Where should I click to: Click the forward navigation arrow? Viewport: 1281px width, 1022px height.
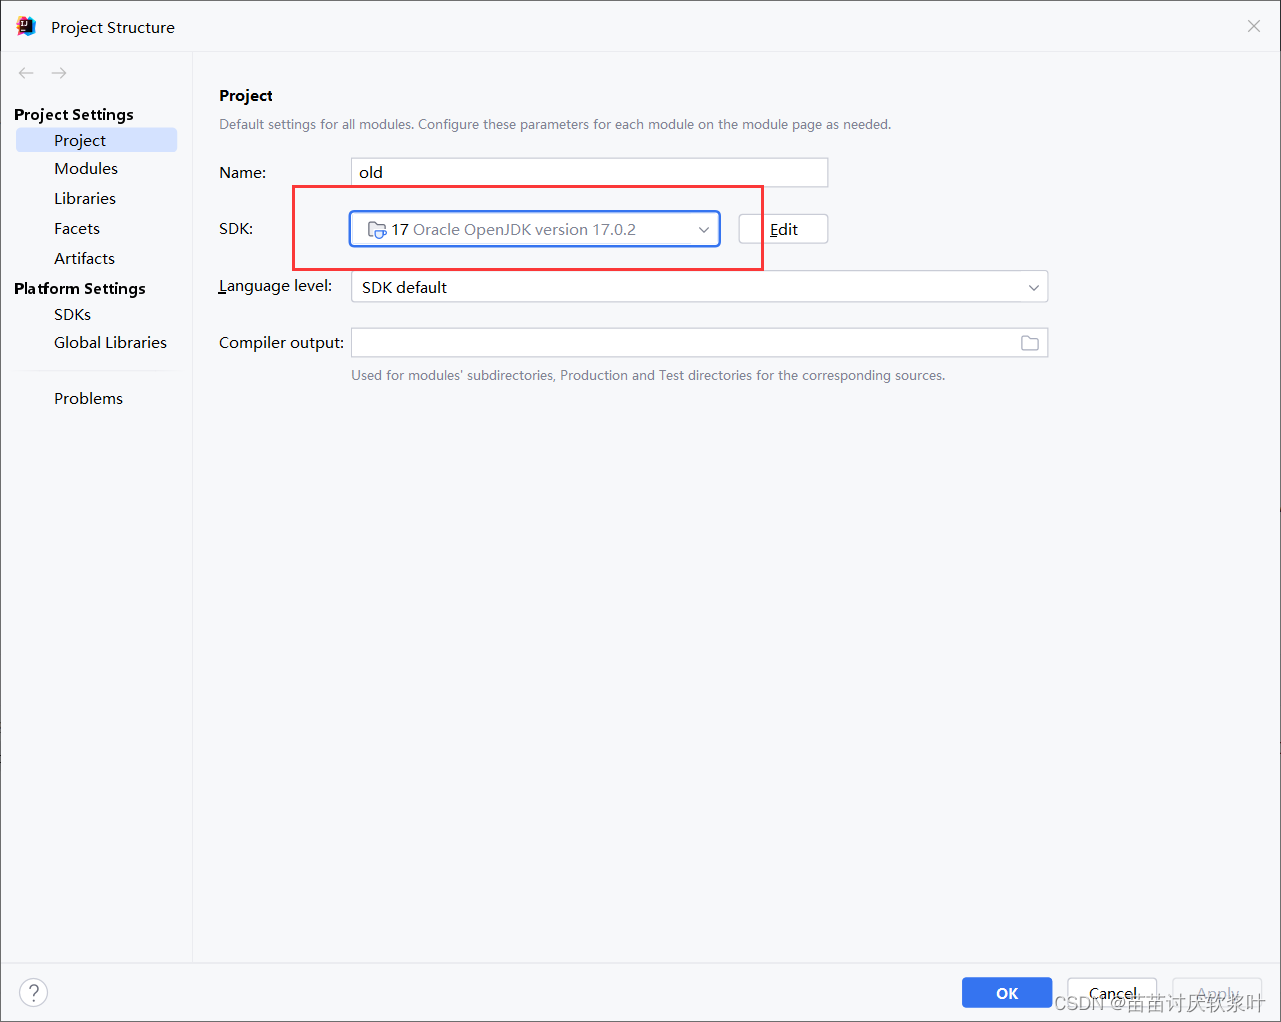(58, 72)
